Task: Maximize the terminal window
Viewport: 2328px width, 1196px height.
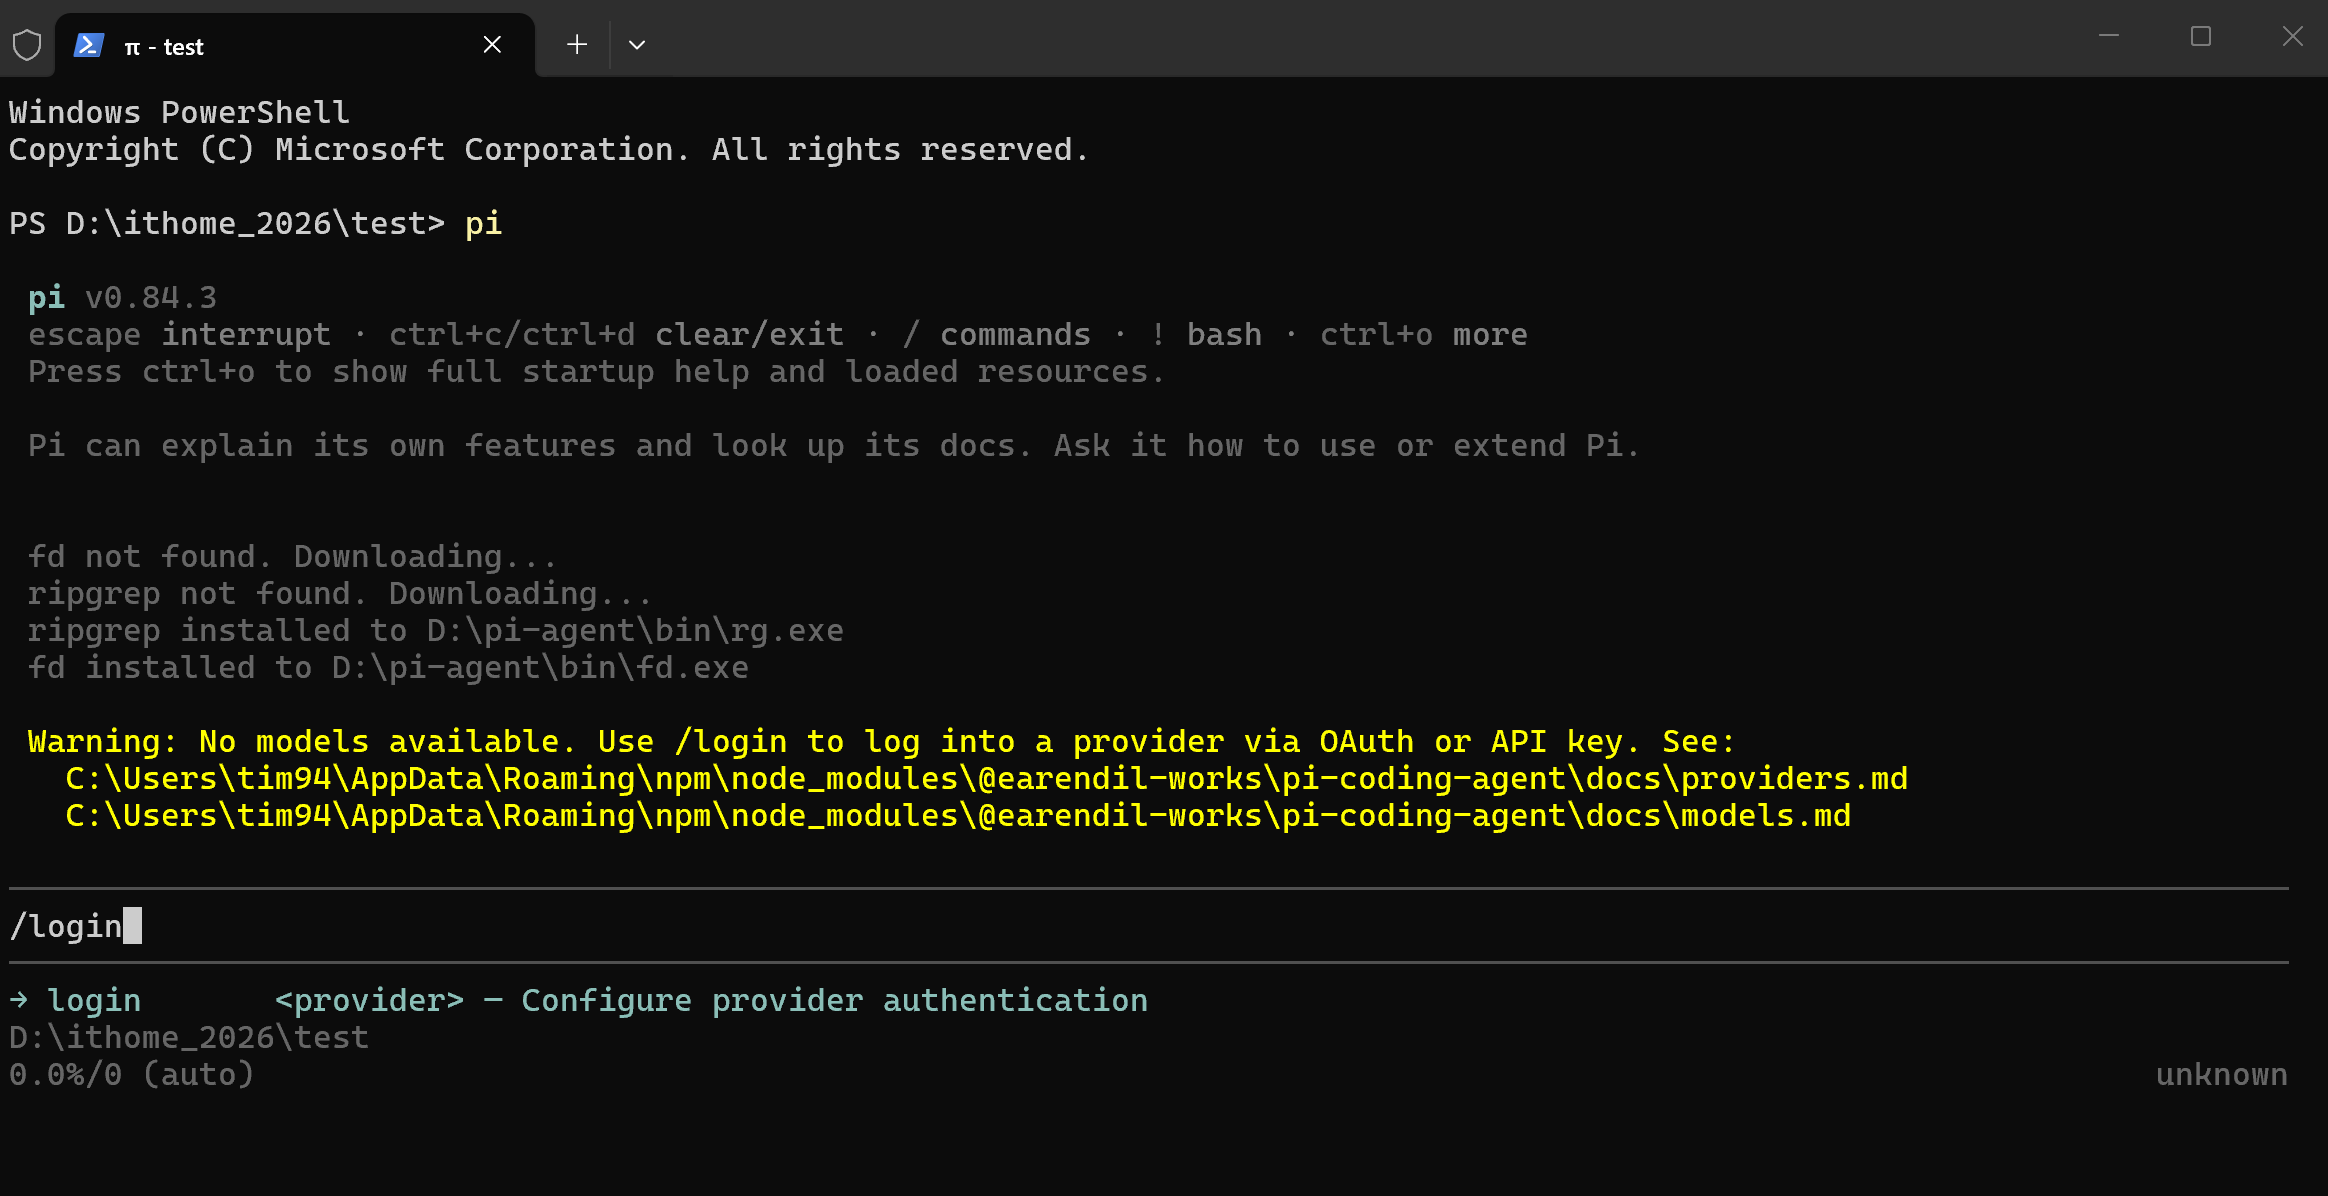Action: tap(2201, 36)
